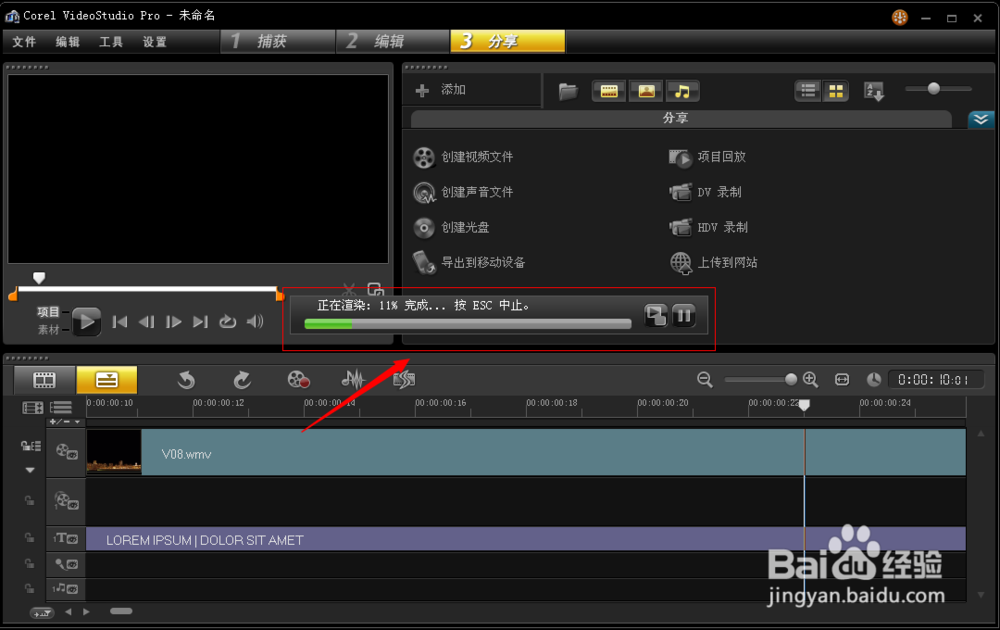This screenshot has width=1000, height=630.
Task: Pause the rendering process
Action: 684,315
